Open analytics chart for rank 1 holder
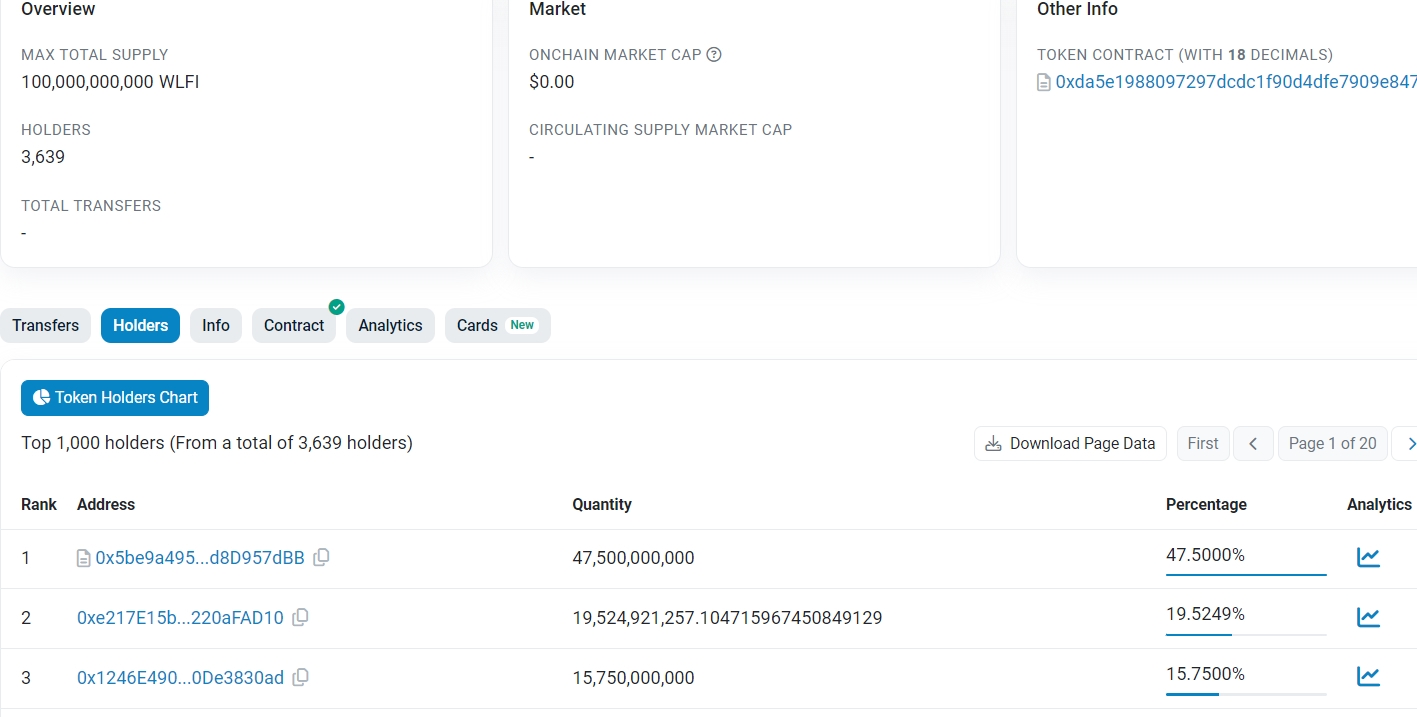 click(1368, 557)
